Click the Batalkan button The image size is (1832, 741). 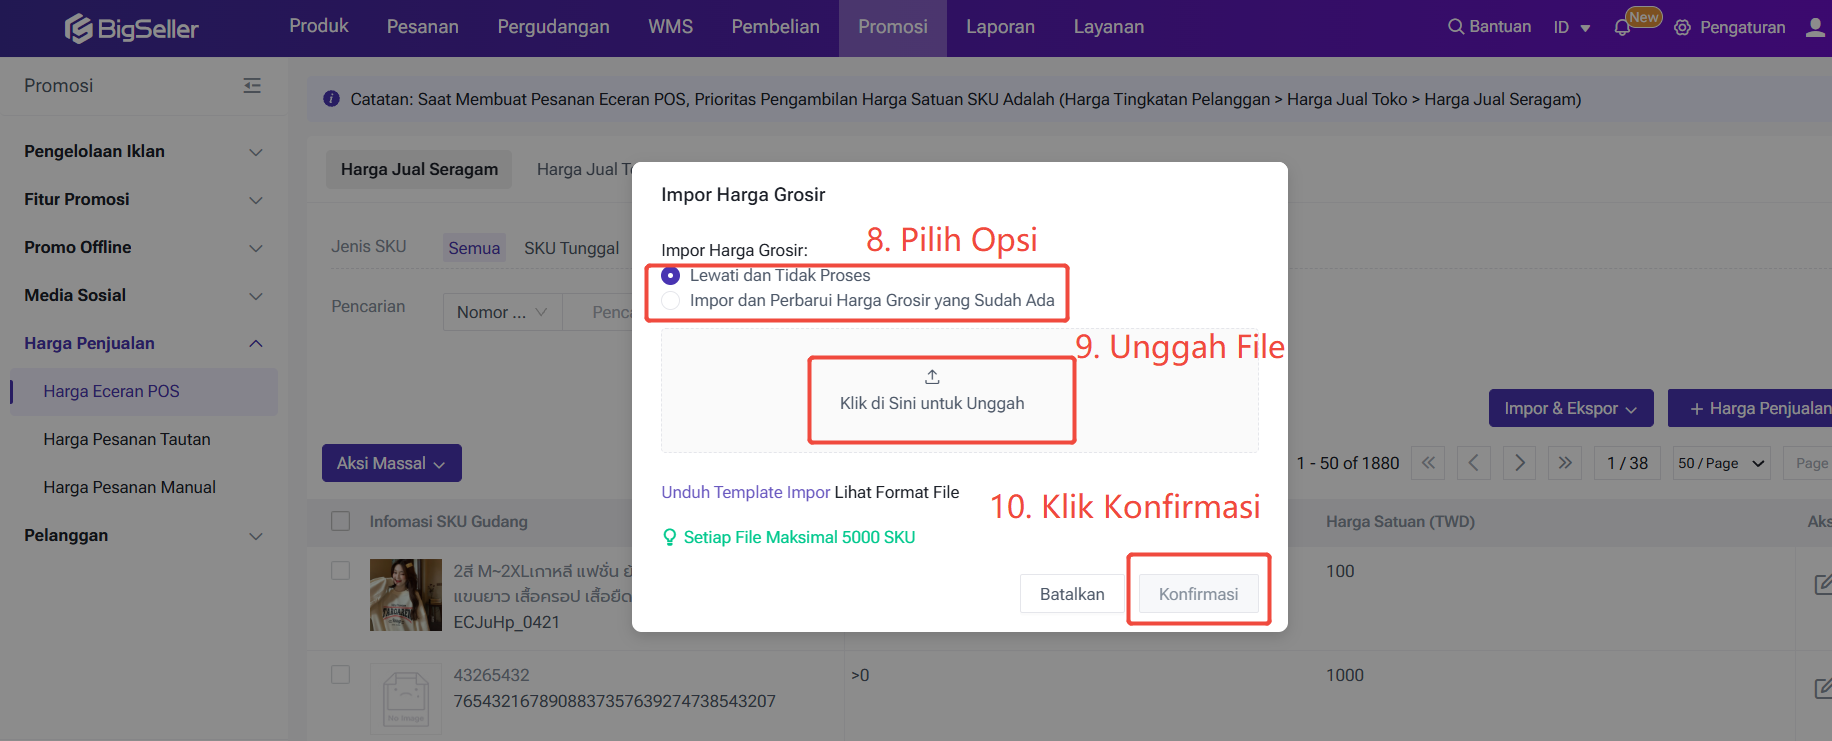pyautogui.click(x=1071, y=594)
